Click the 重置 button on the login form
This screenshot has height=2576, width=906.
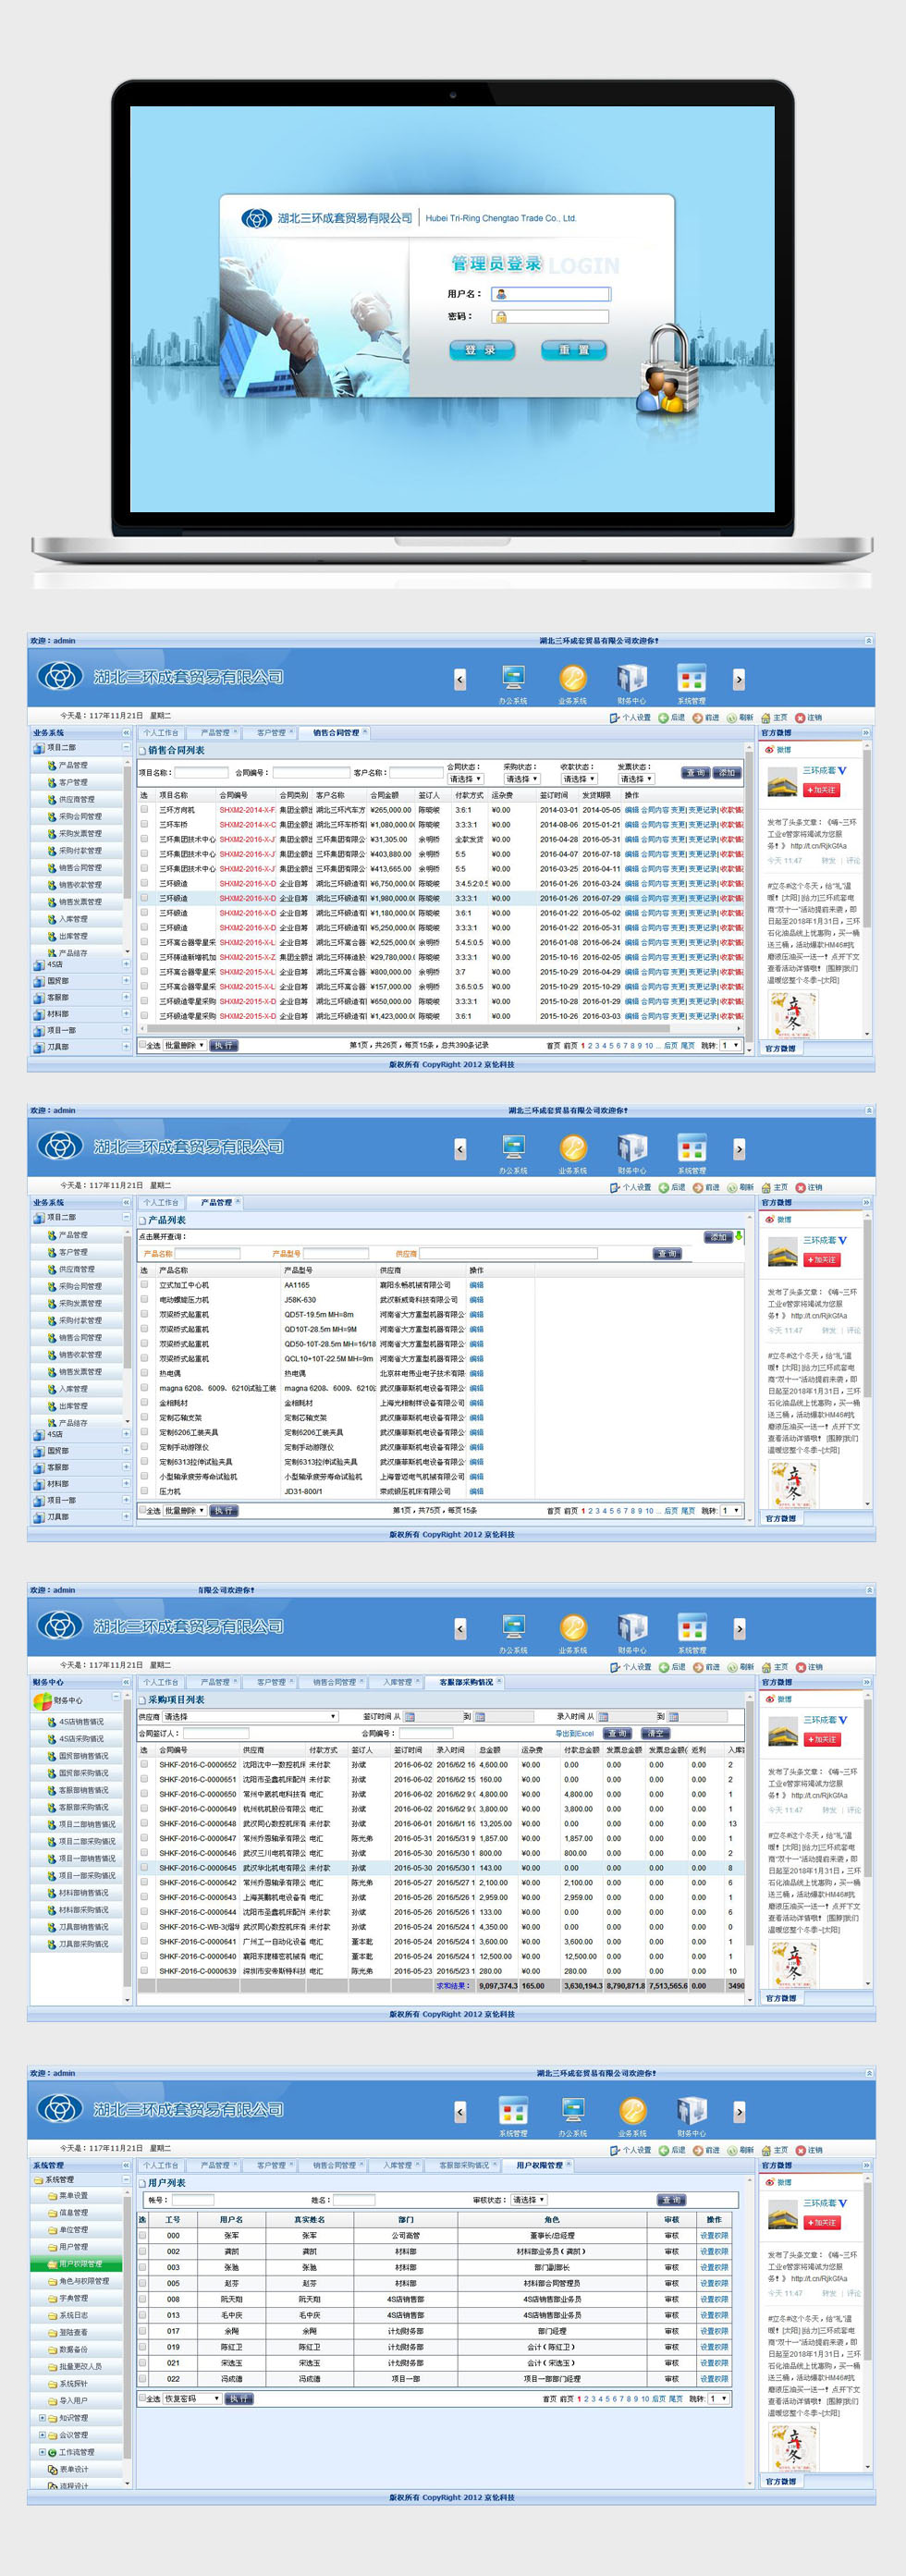pos(573,350)
